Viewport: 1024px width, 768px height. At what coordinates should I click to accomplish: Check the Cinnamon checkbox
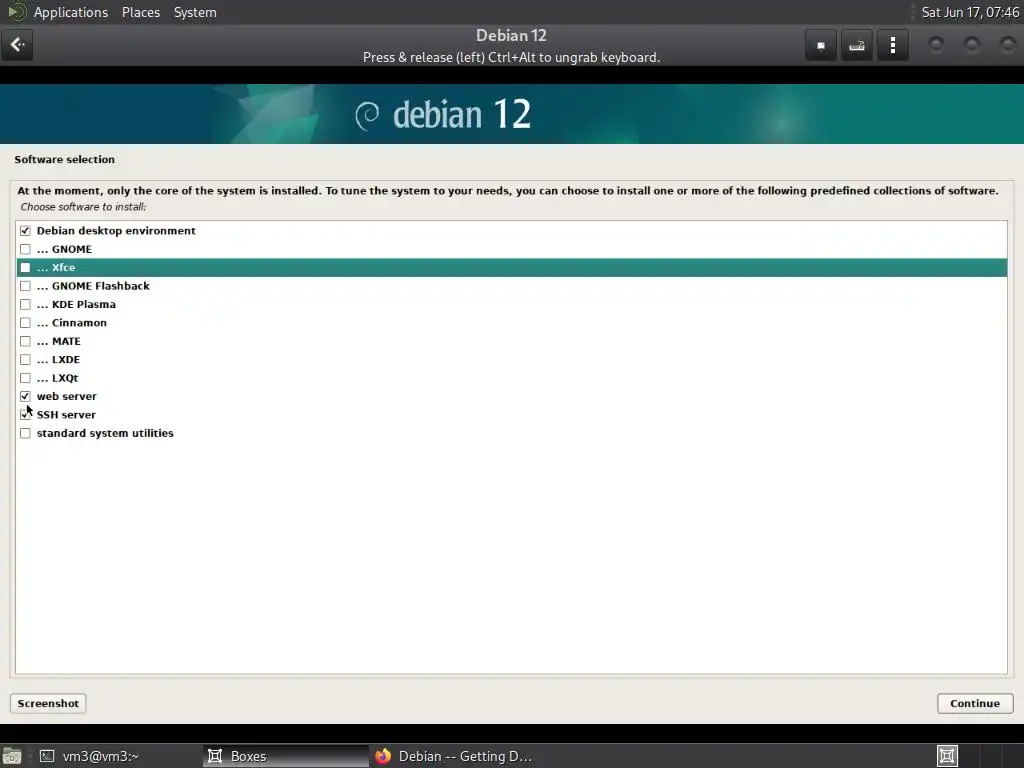[25, 323]
